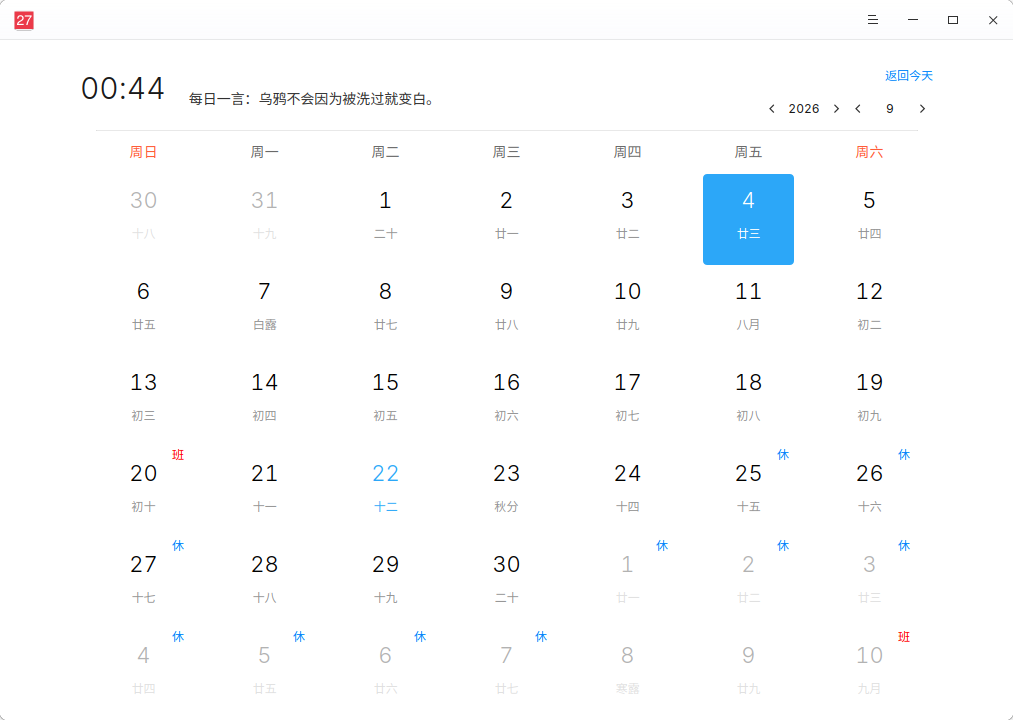Choose September 12 初二
The width and height of the screenshot is (1013, 720).
coord(870,310)
